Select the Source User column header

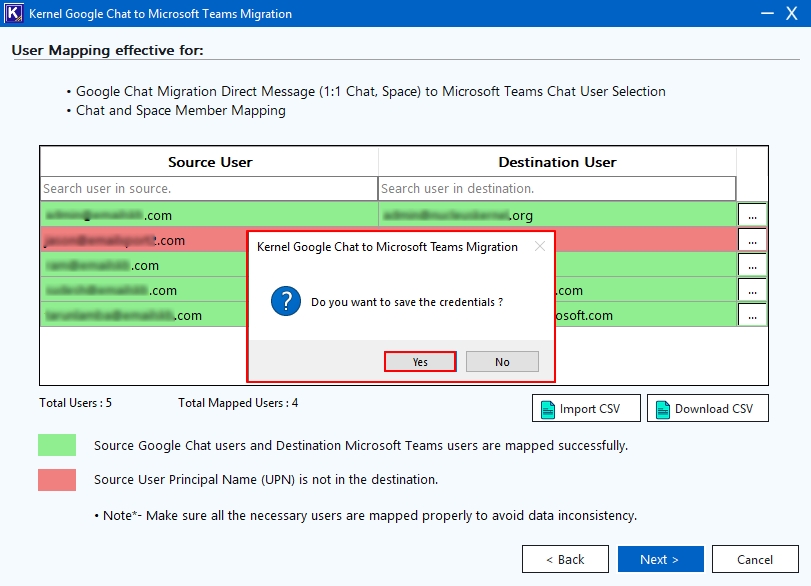click(209, 162)
